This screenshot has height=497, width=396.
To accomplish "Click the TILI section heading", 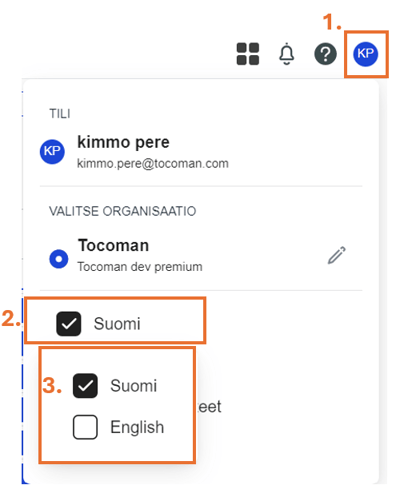I will (x=60, y=114).
